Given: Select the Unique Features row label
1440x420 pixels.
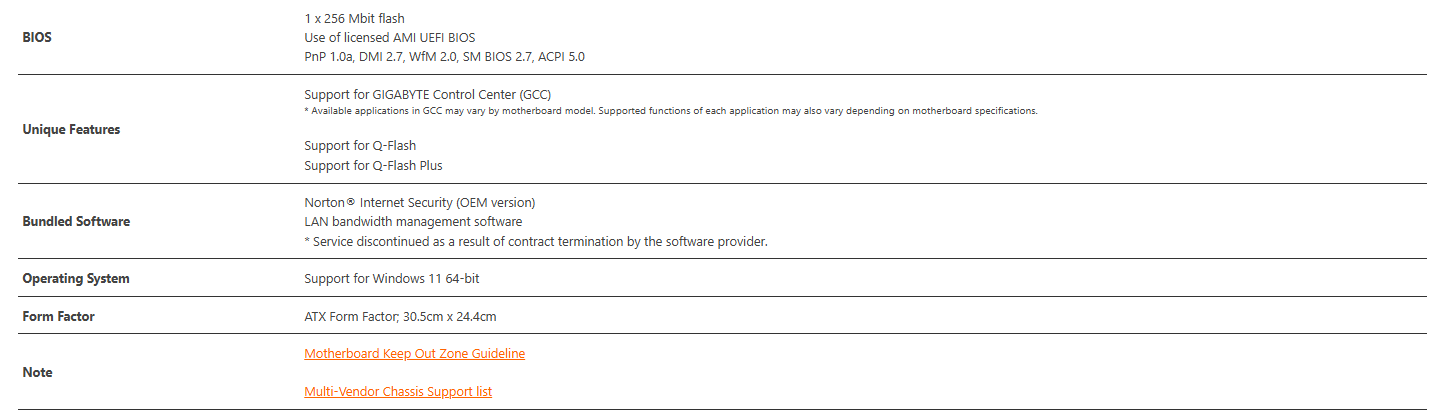Looking at the screenshot, I should tap(71, 130).
